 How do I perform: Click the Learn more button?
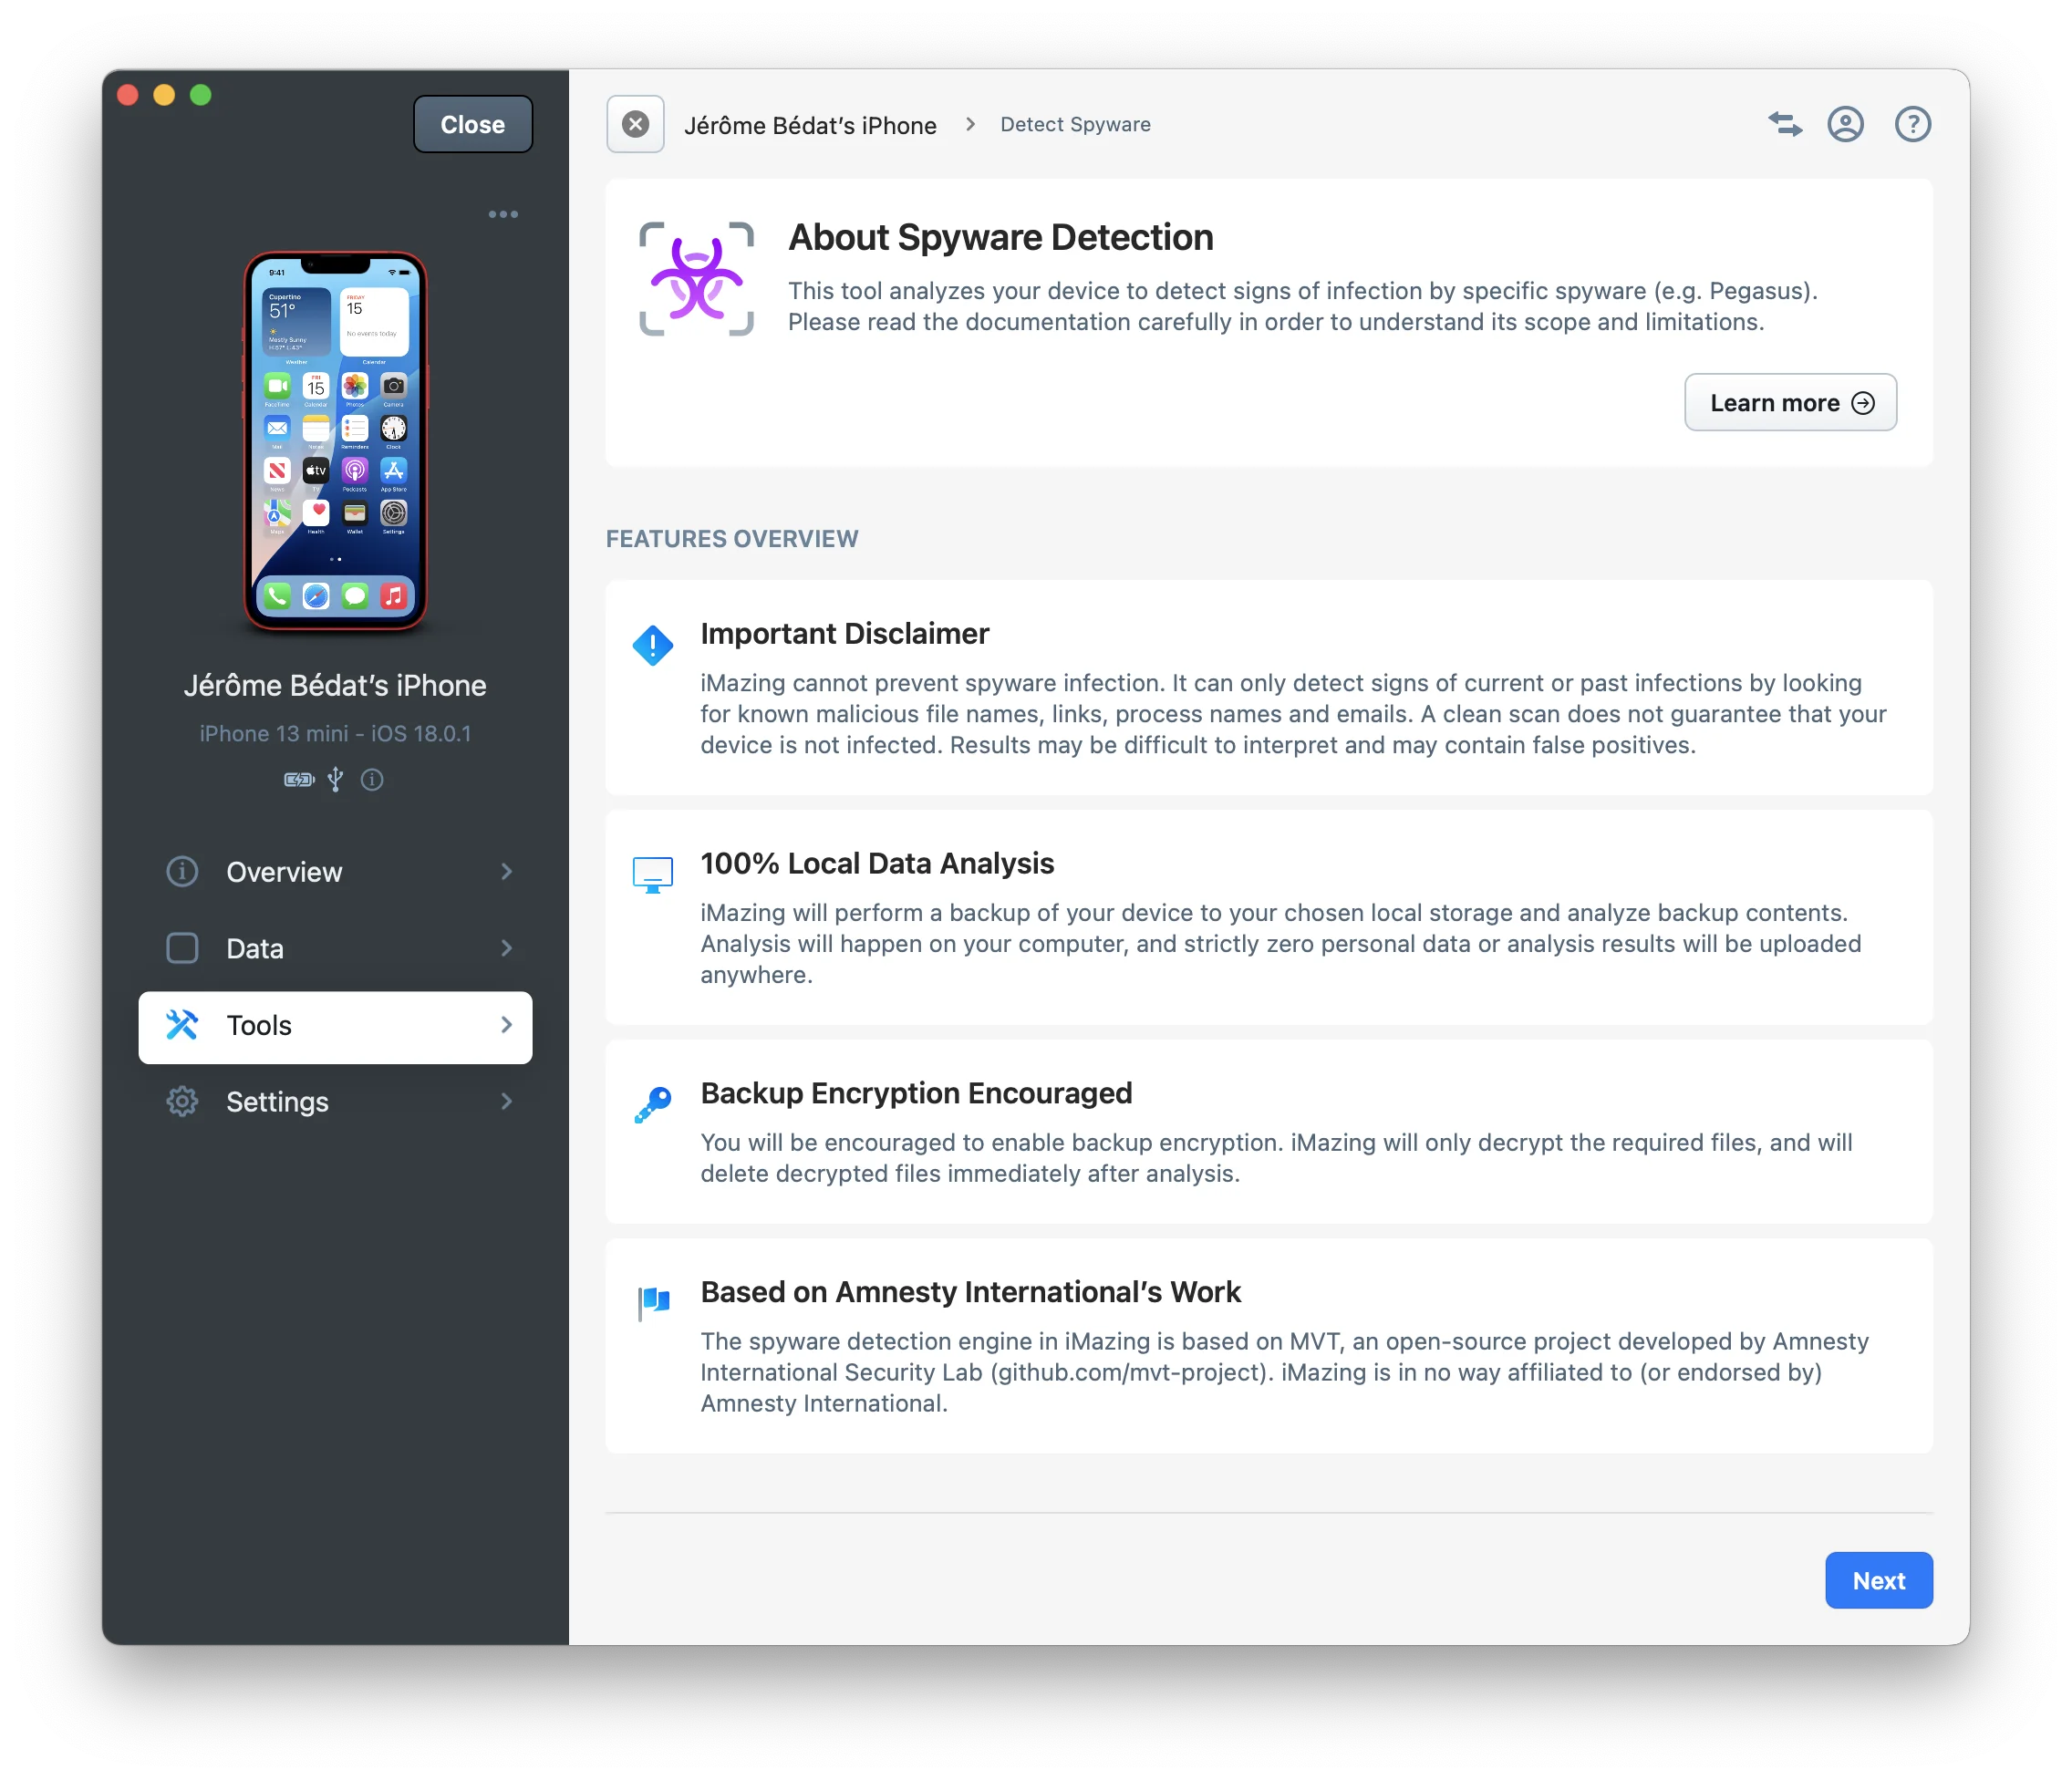point(1790,402)
